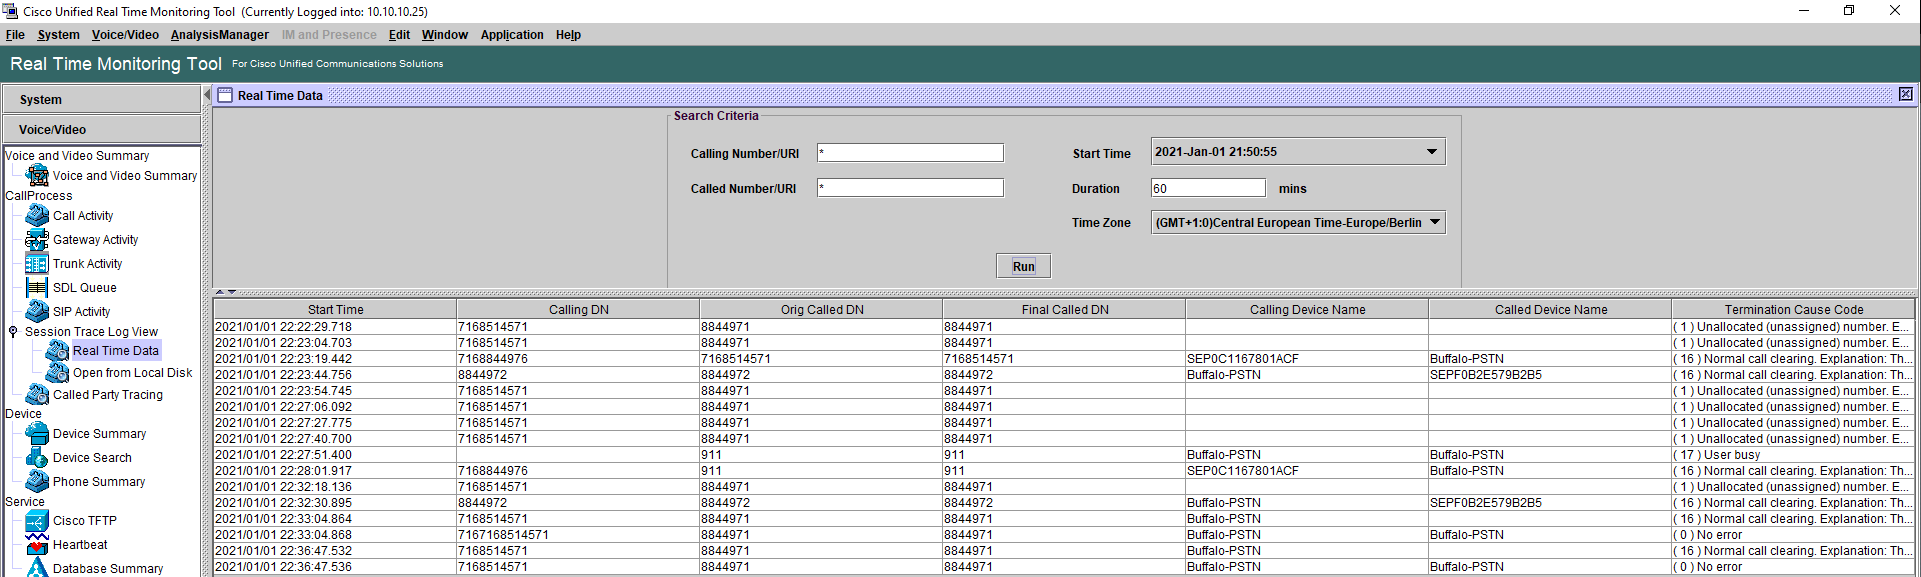Screen dimensions: 1921x577
Task: Click the Calling Number/URI input field
Action: pos(910,153)
